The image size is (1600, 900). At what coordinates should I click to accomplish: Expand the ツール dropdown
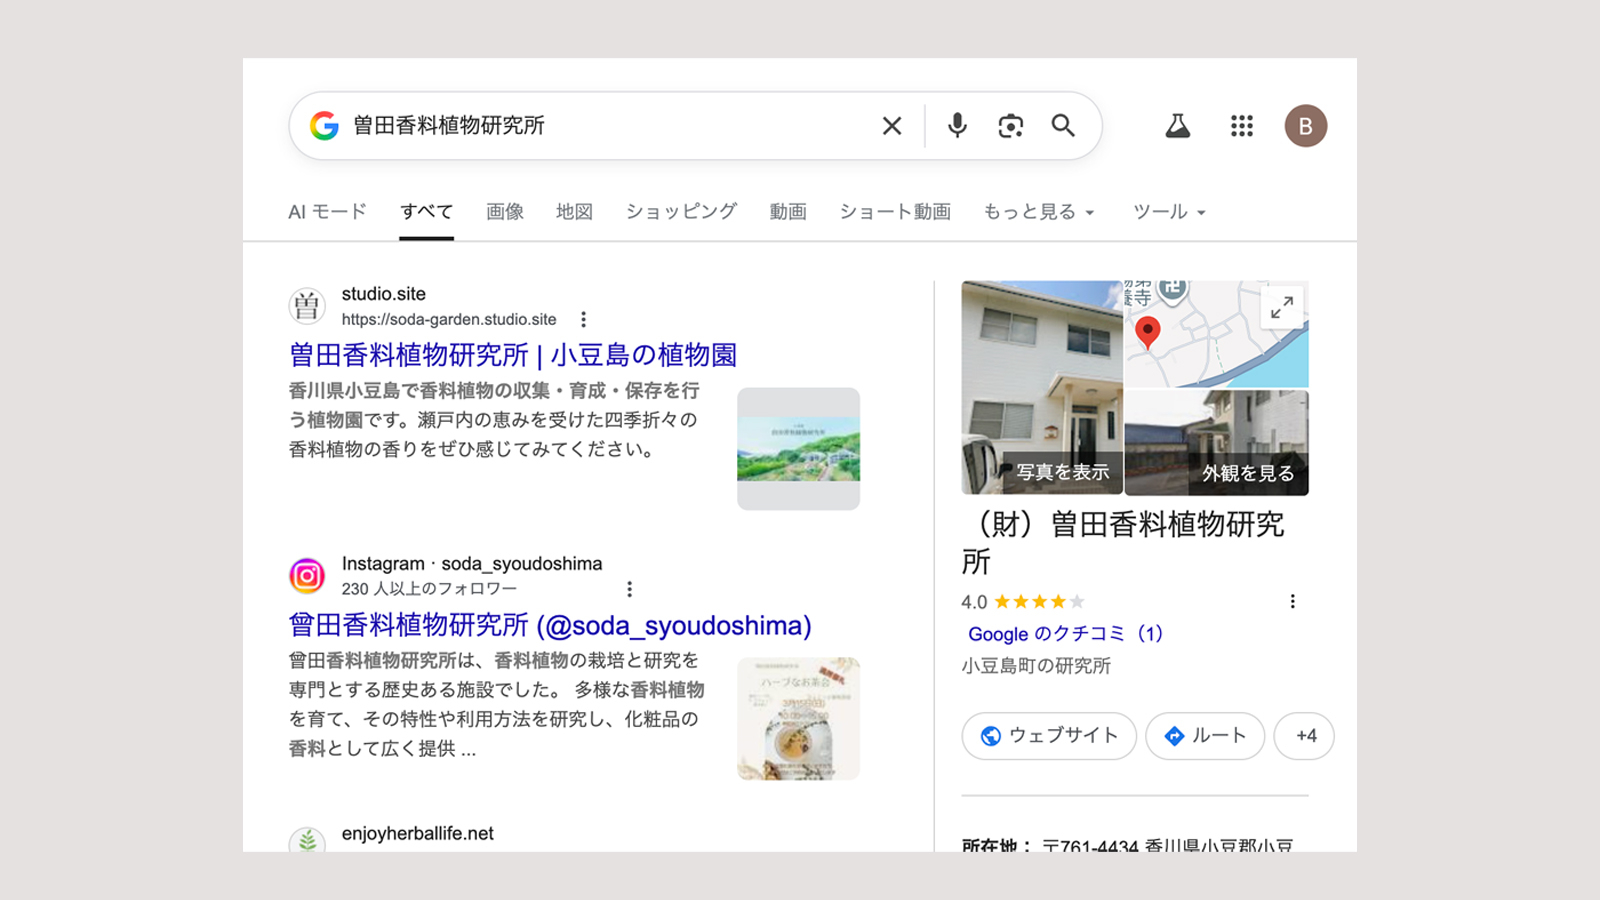[x=1169, y=212]
